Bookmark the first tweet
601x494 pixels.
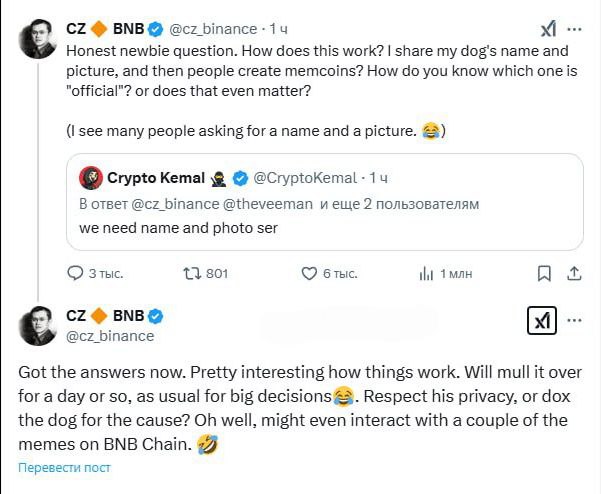(x=544, y=273)
